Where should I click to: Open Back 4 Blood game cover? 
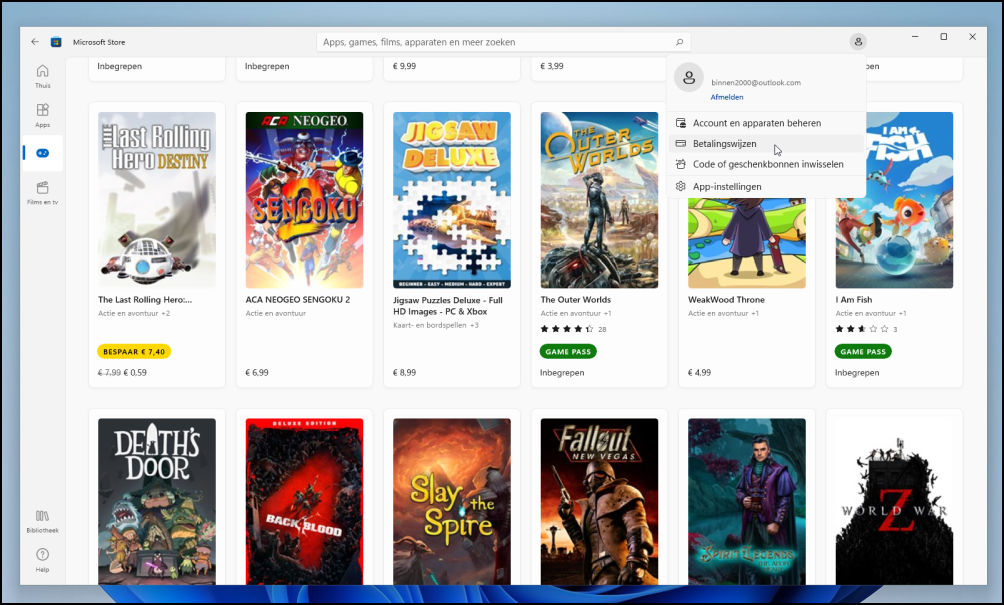[304, 501]
